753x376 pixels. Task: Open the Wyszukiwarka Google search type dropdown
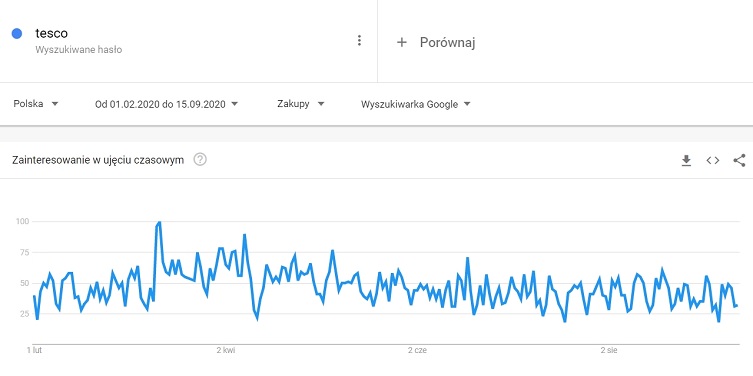coord(415,104)
